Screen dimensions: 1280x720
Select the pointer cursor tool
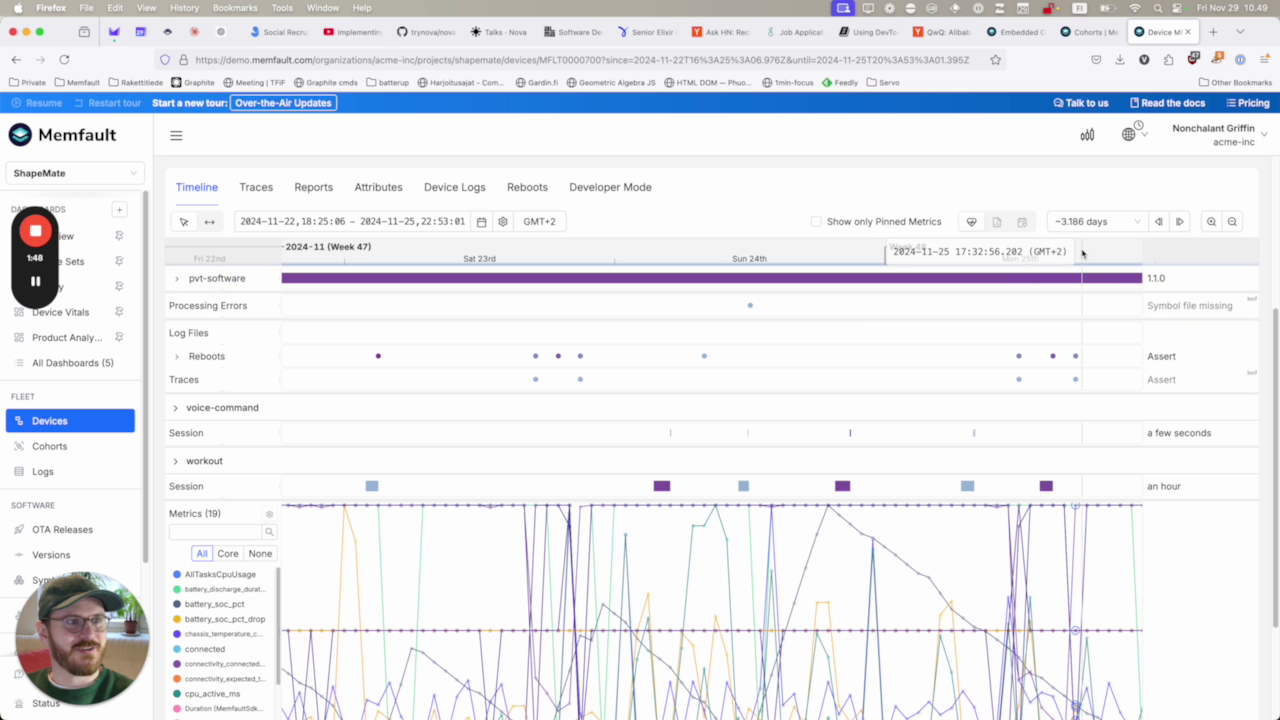click(184, 222)
